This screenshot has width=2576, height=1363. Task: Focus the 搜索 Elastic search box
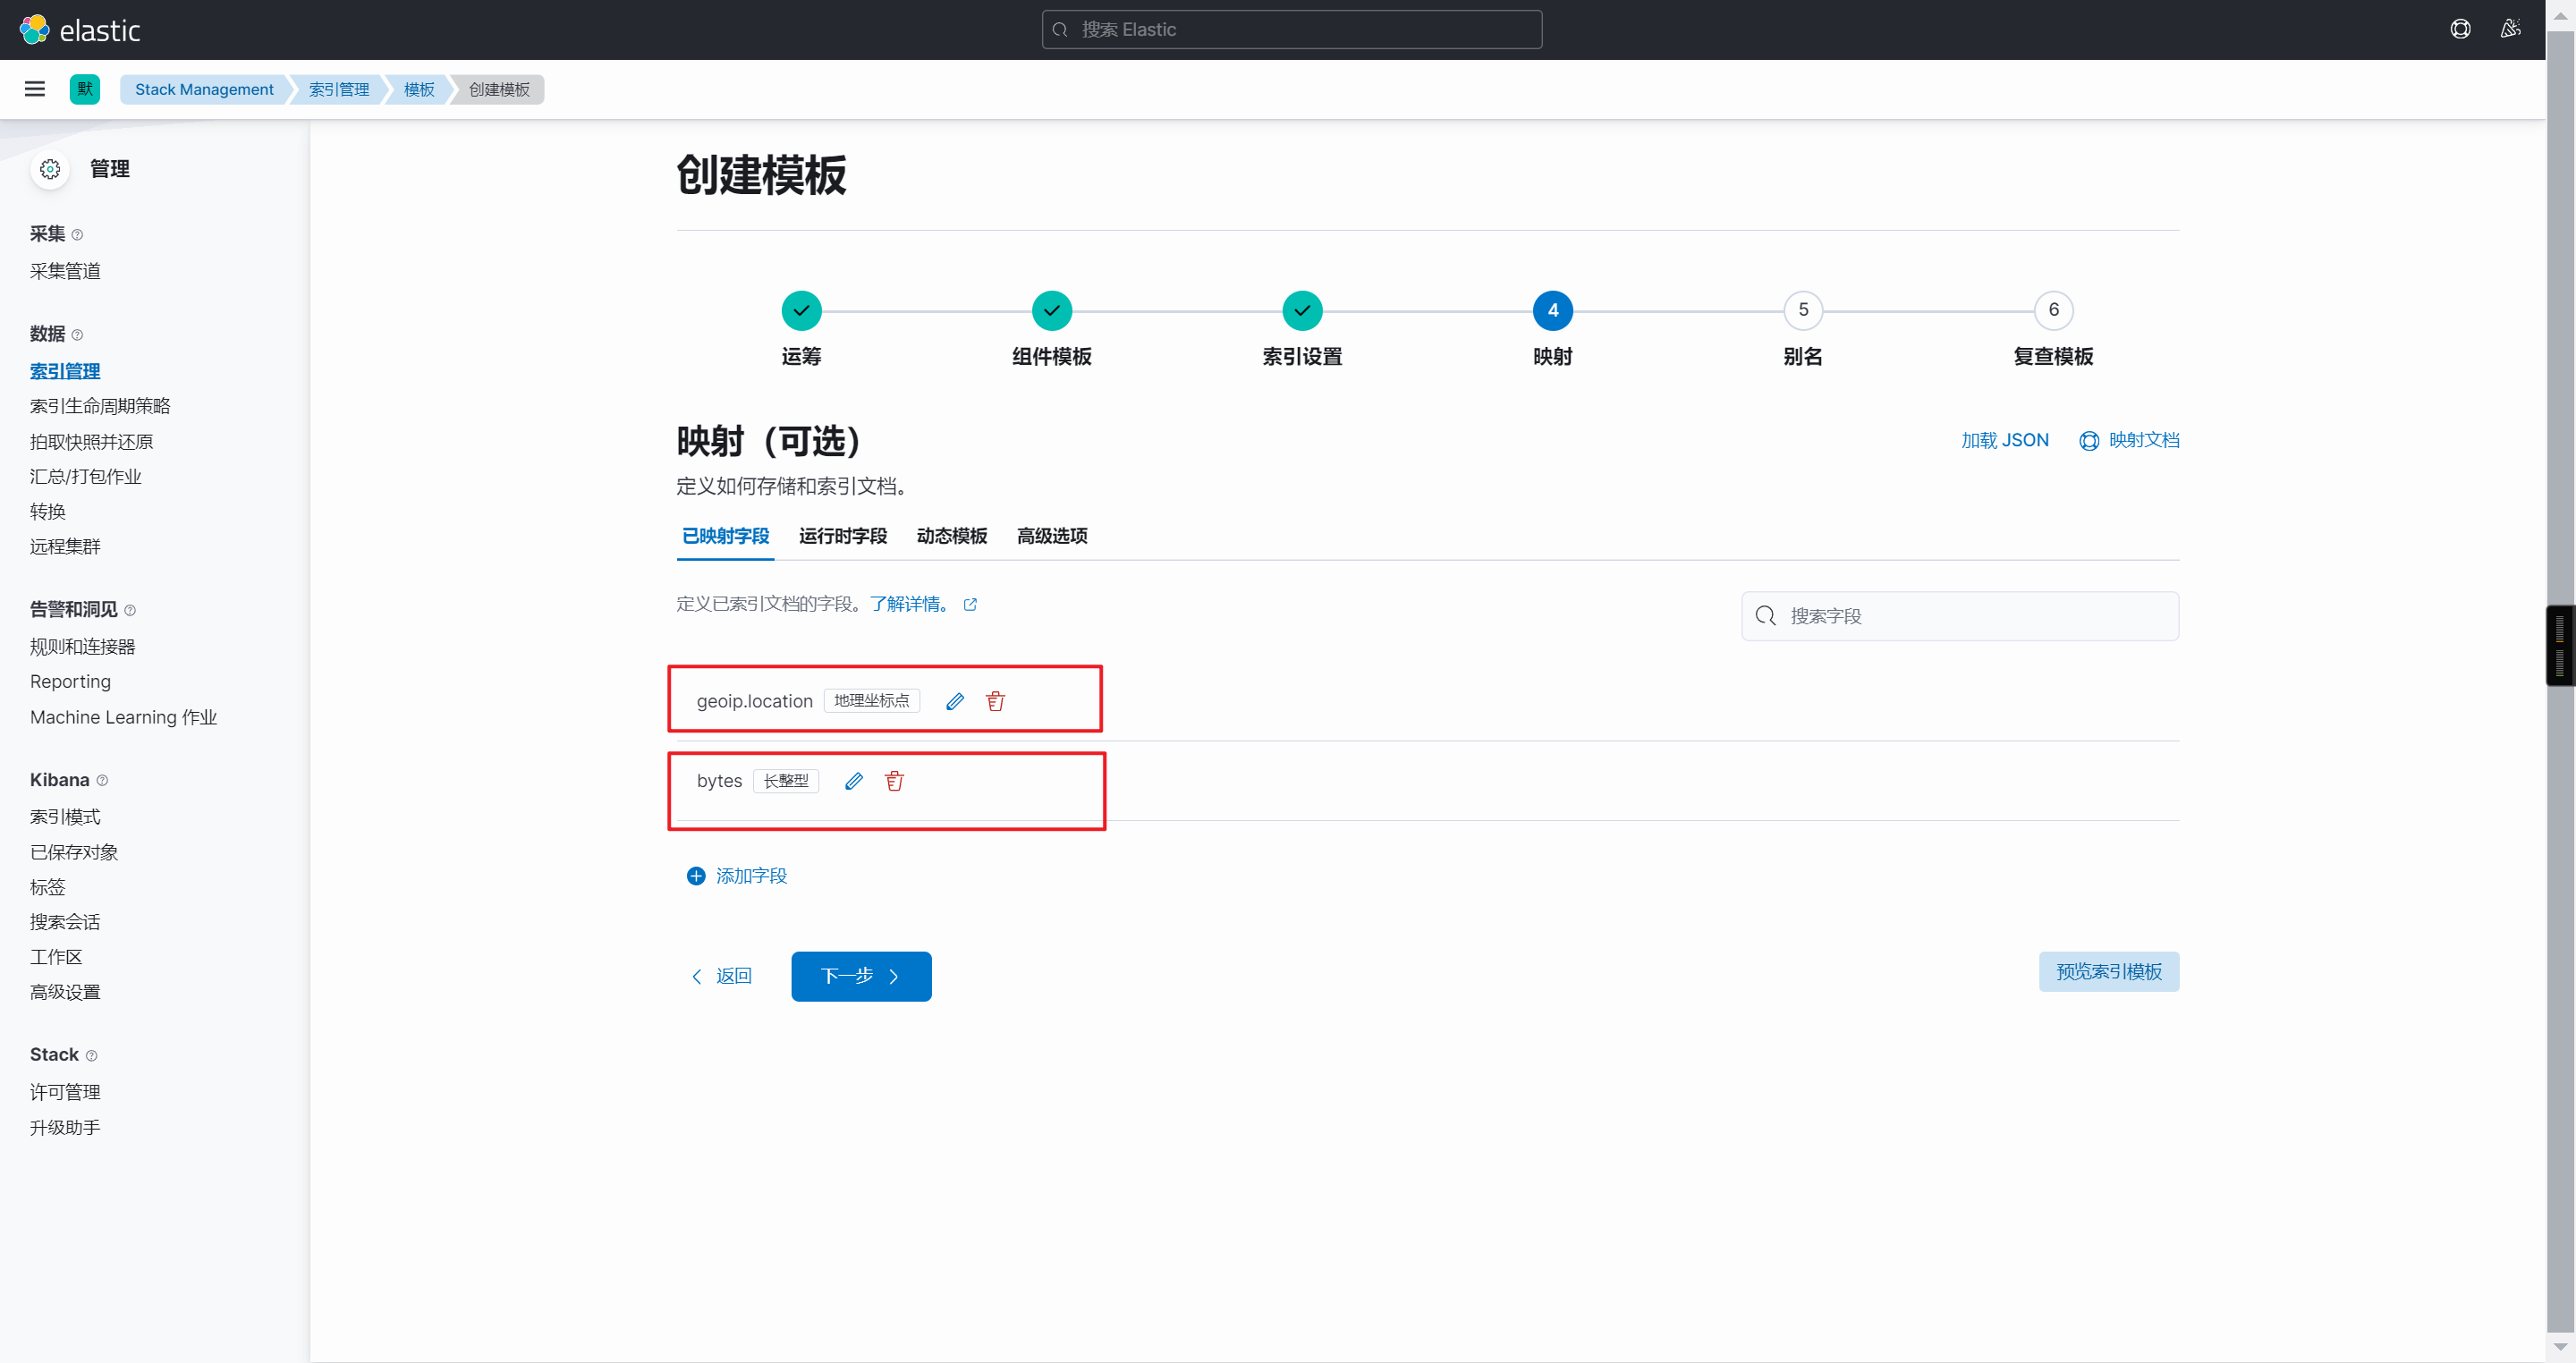tap(1292, 29)
